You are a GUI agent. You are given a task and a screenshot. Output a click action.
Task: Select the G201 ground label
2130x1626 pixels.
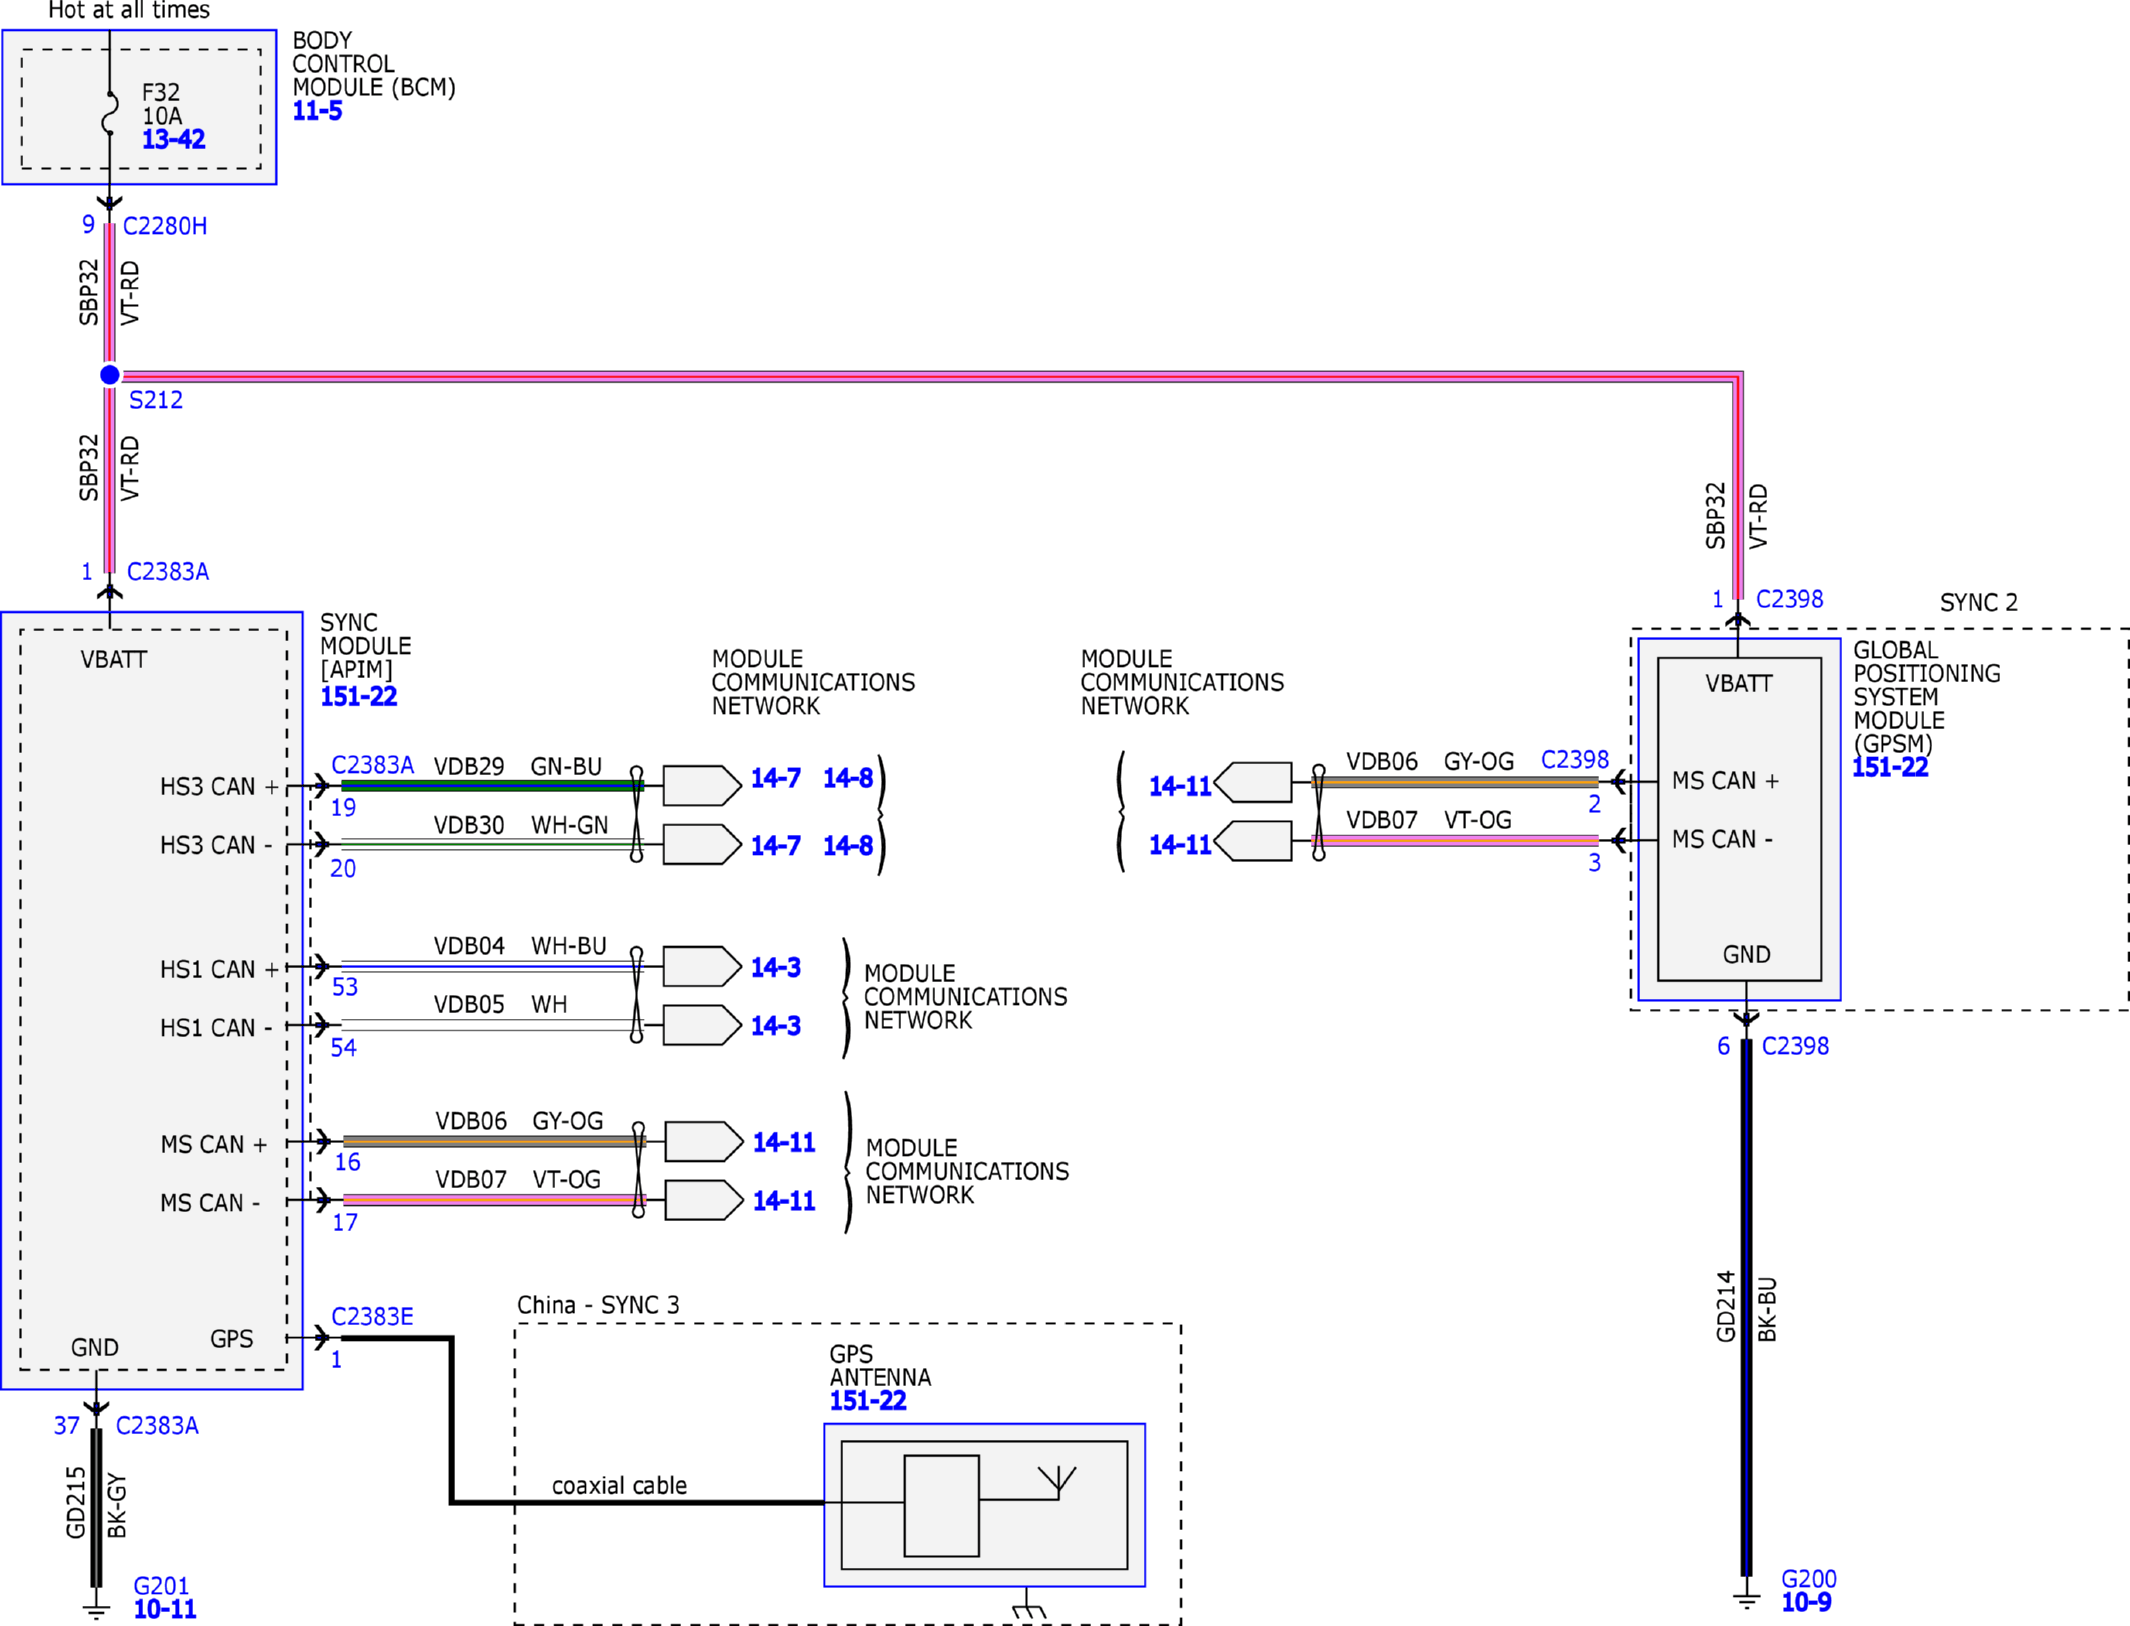click(x=161, y=1586)
